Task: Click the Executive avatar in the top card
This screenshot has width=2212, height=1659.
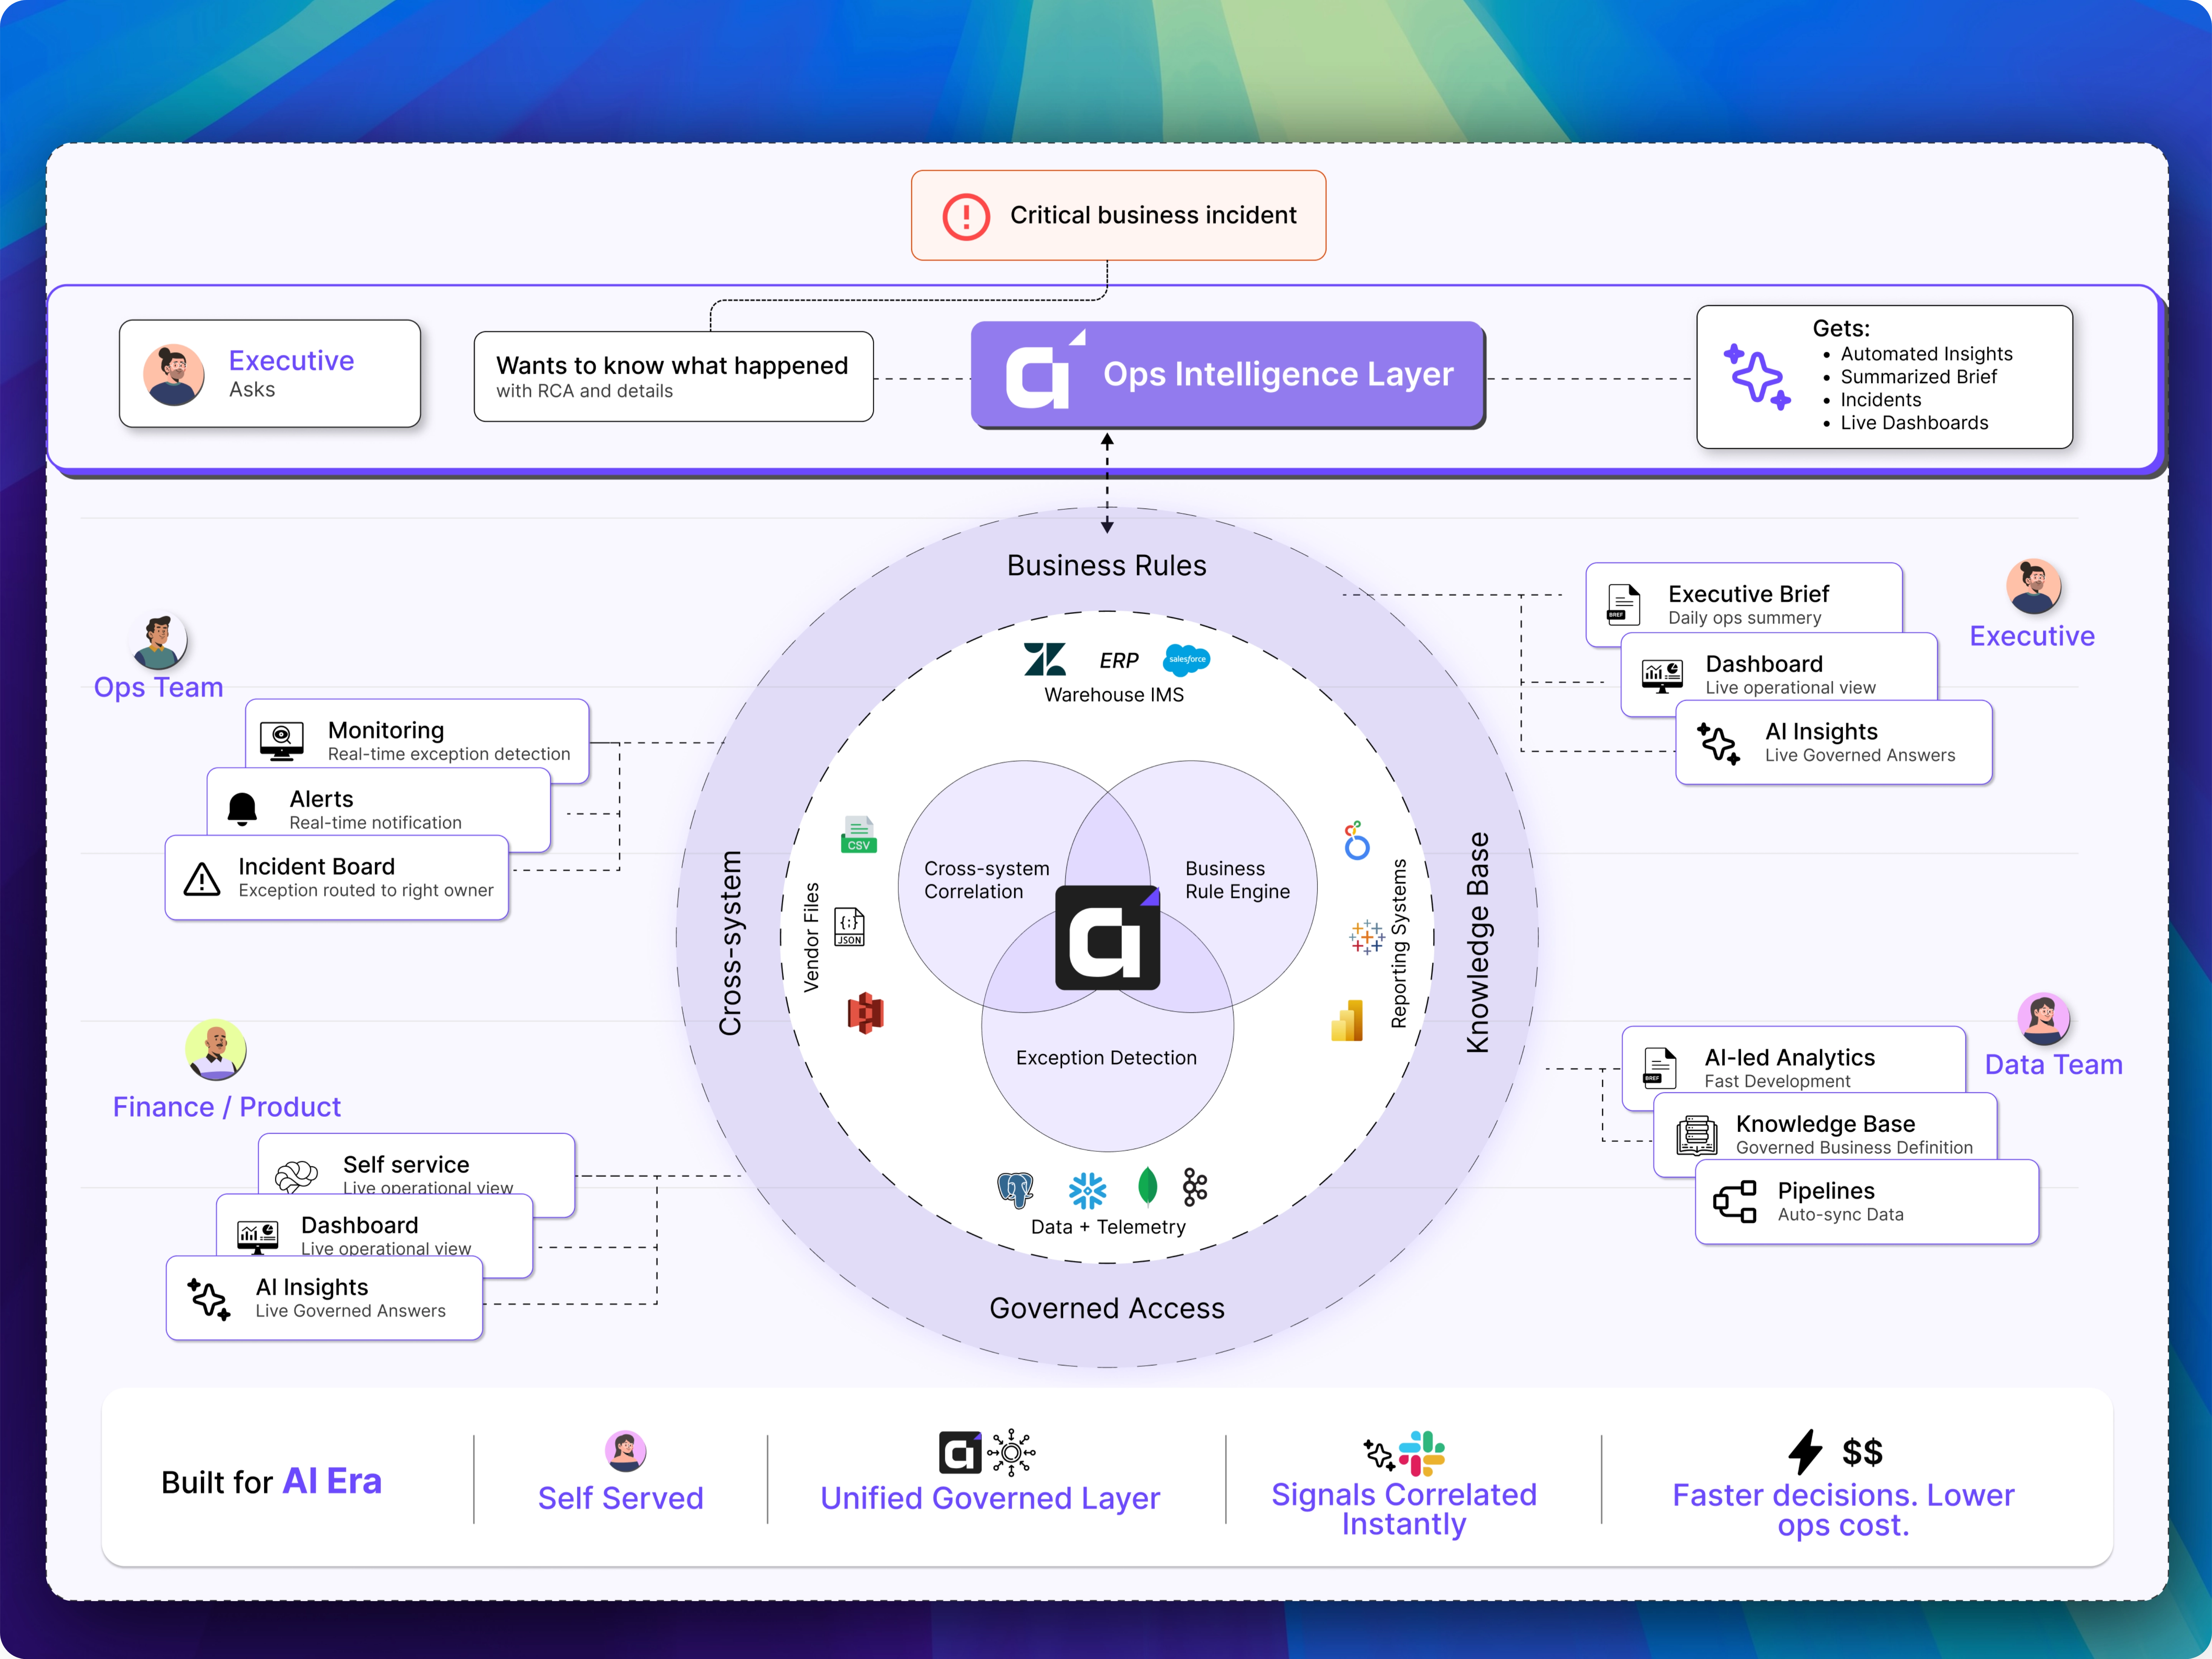Action: click(174, 374)
